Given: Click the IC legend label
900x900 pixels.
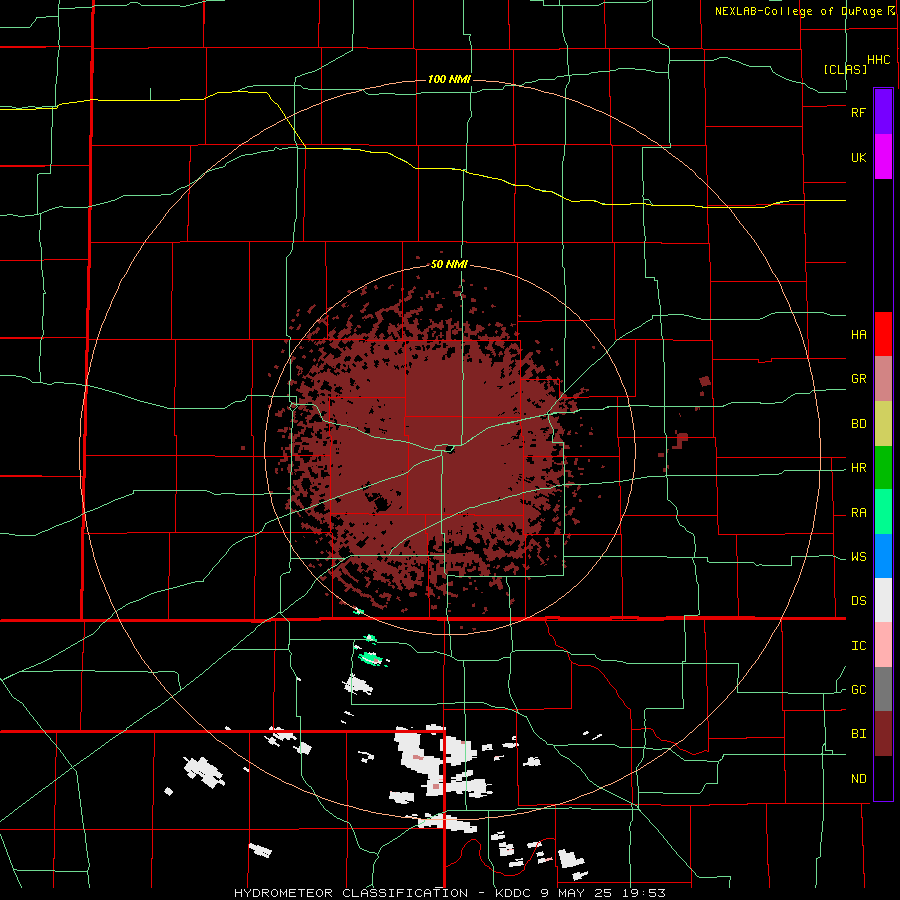Looking at the screenshot, I should (858, 646).
